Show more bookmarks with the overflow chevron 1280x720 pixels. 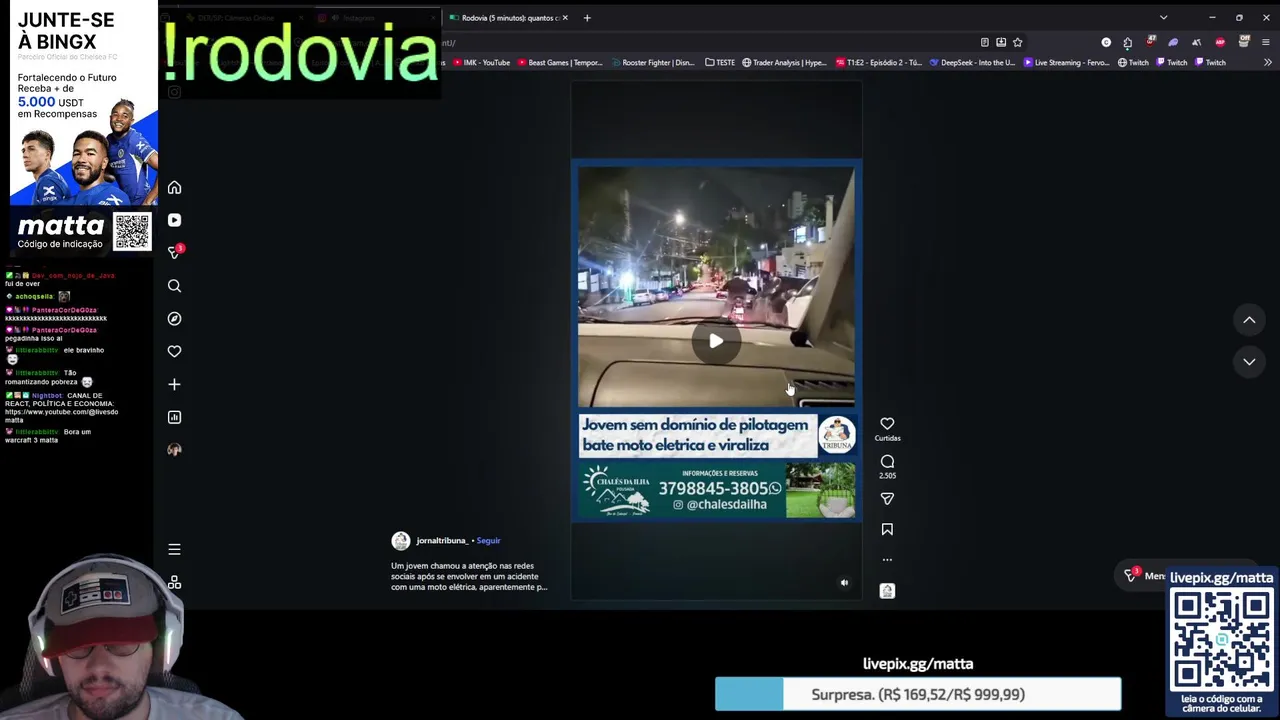click(x=1268, y=62)
